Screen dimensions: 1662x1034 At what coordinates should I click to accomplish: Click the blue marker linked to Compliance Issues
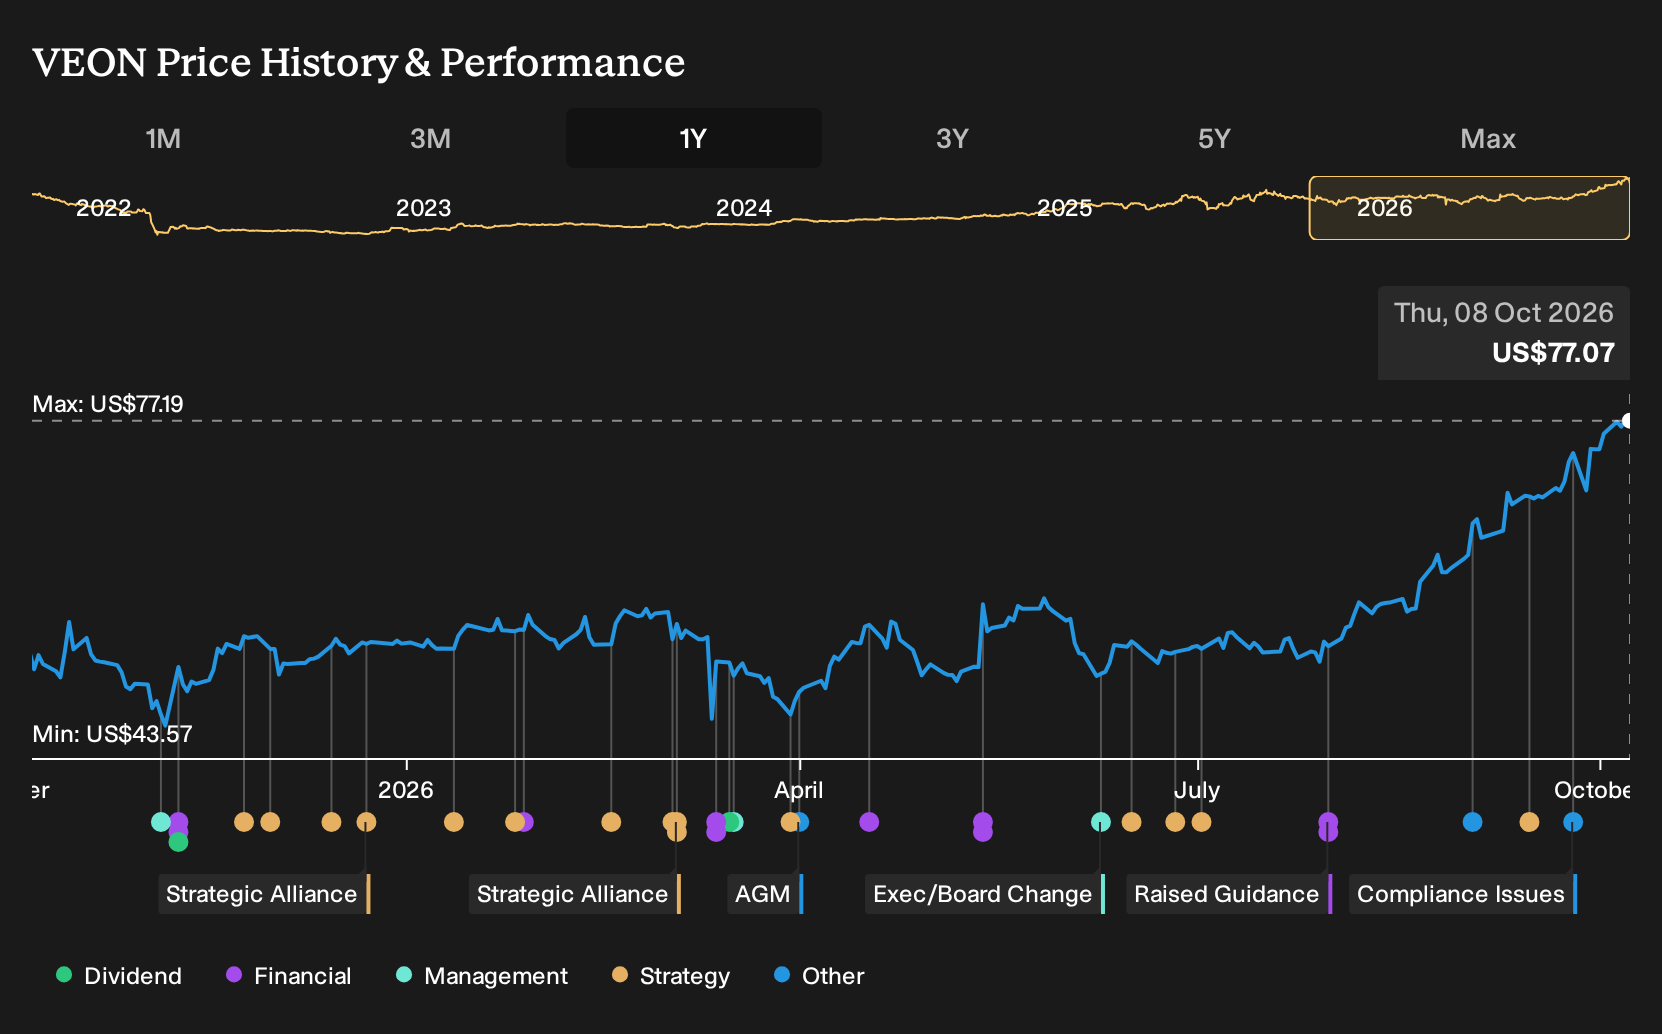[x=1573, y=822]
